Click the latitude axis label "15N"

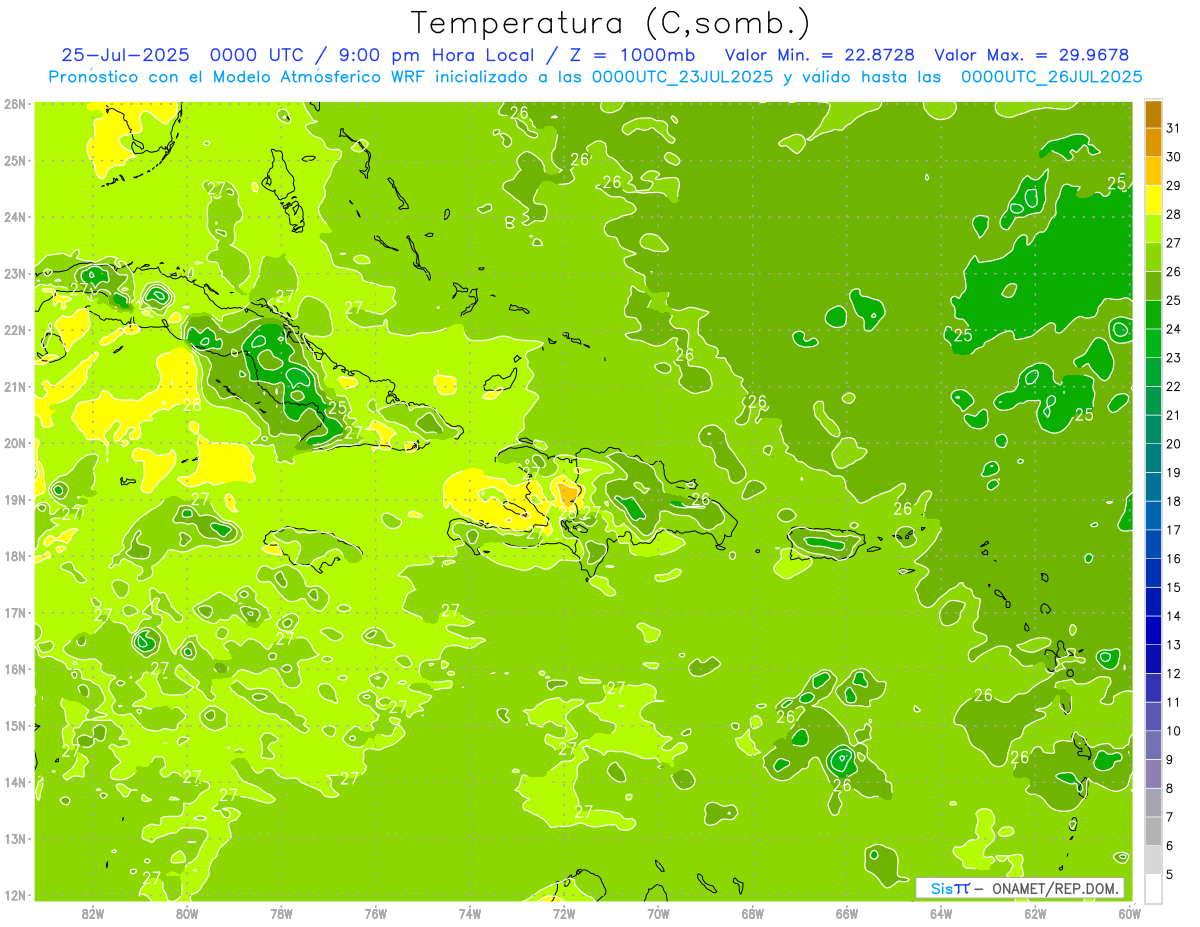[14, 726]
